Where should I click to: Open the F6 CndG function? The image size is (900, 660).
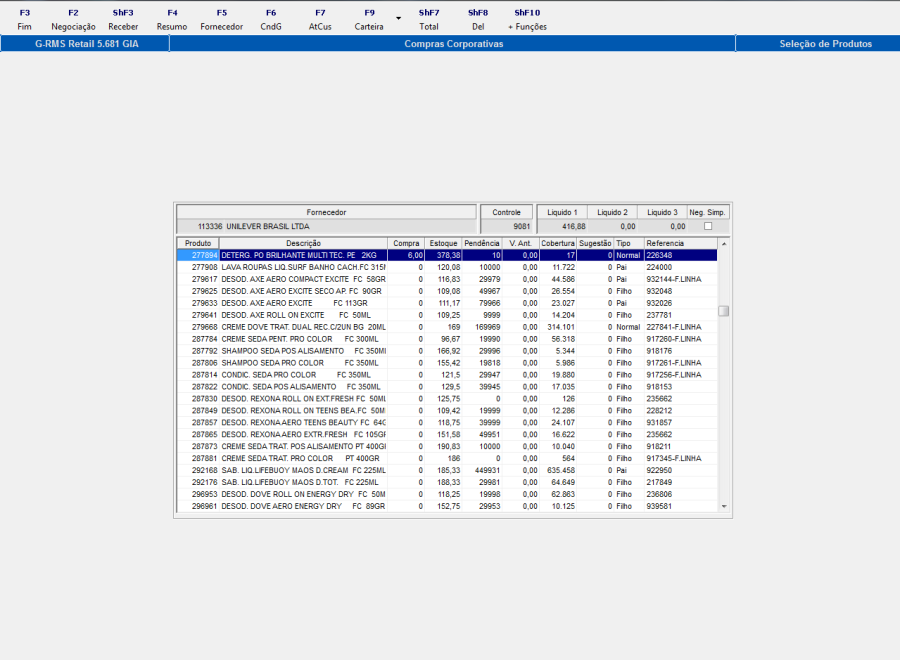[x=271, y=20]
